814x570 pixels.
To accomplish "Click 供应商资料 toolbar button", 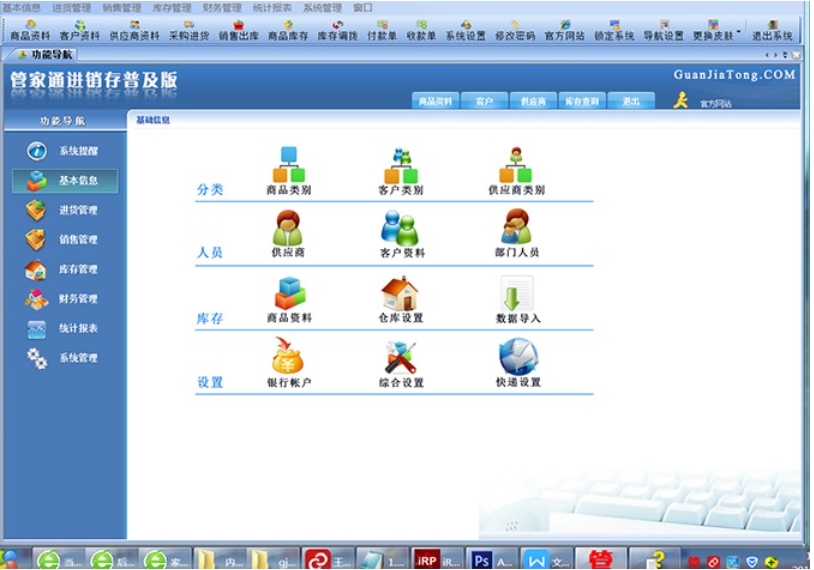I will point(134,30).
